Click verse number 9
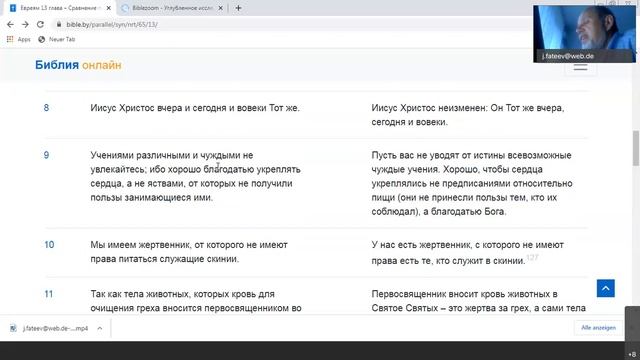Image resolution: width=640 pixels, height=360 pixels. (47, 155)
